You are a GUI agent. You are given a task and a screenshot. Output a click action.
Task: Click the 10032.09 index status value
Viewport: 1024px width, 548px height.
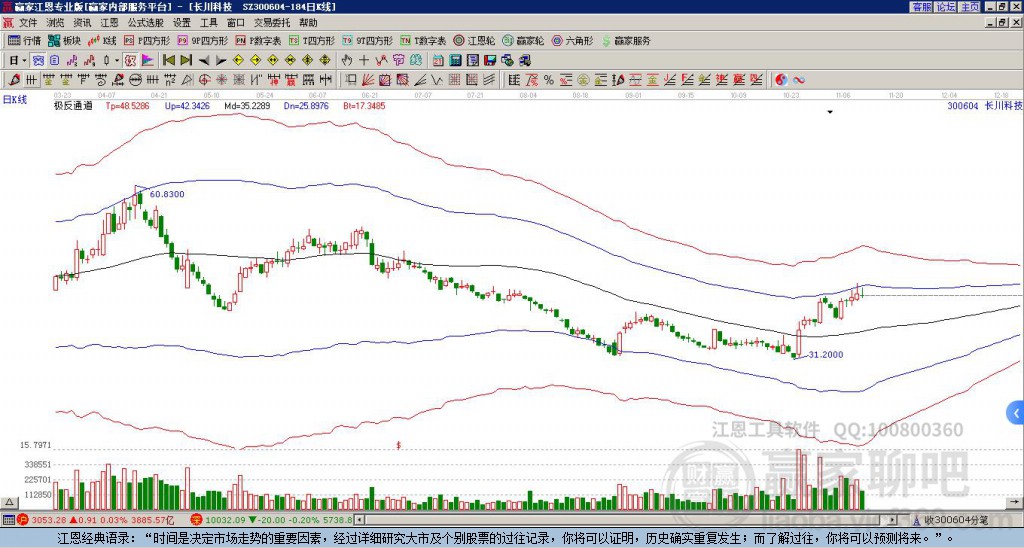click(x=223, y=520)
